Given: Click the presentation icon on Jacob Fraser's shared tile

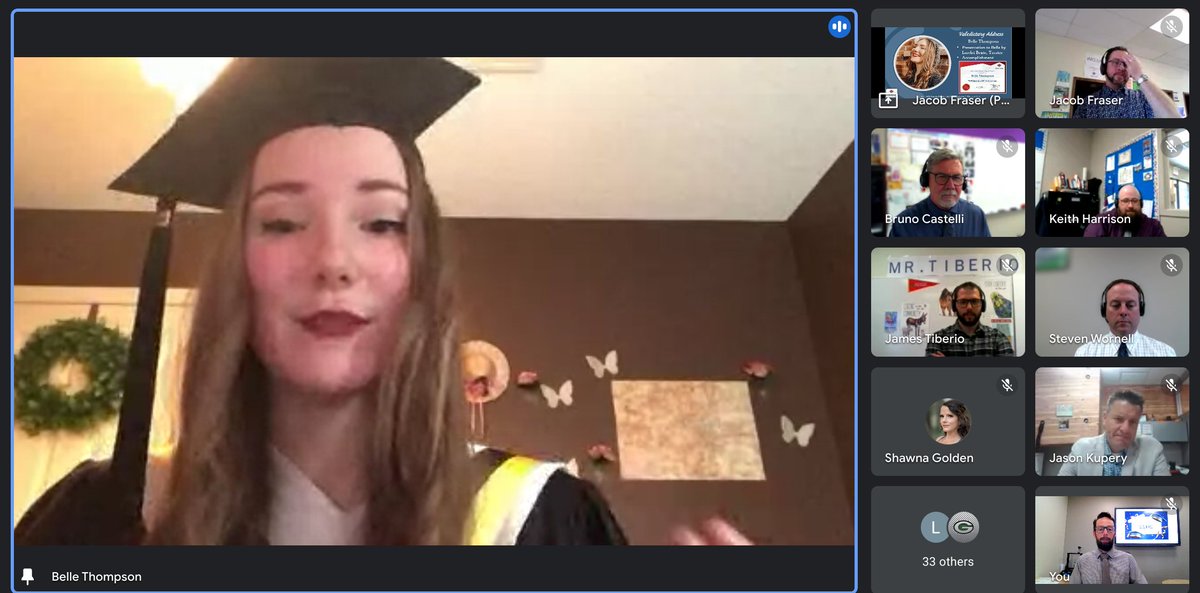Looking at the screenshot, I should (x=887, y=99).
